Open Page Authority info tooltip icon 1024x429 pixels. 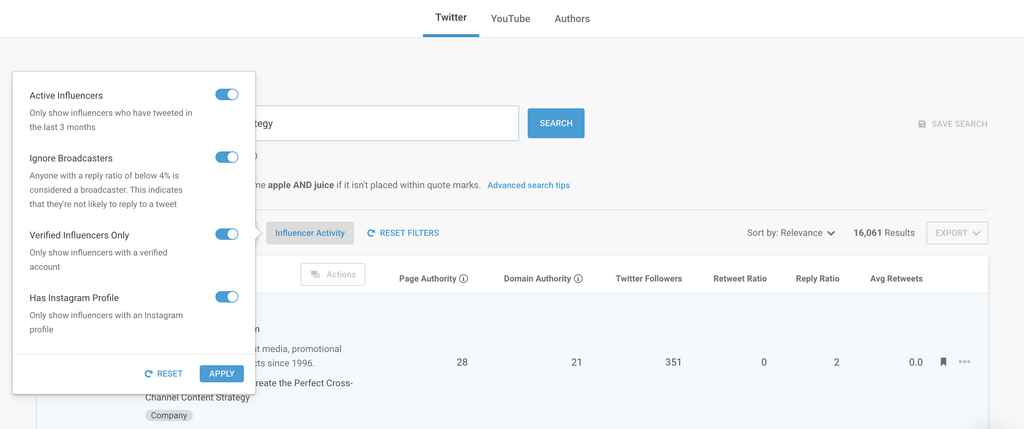pos(464,279)
